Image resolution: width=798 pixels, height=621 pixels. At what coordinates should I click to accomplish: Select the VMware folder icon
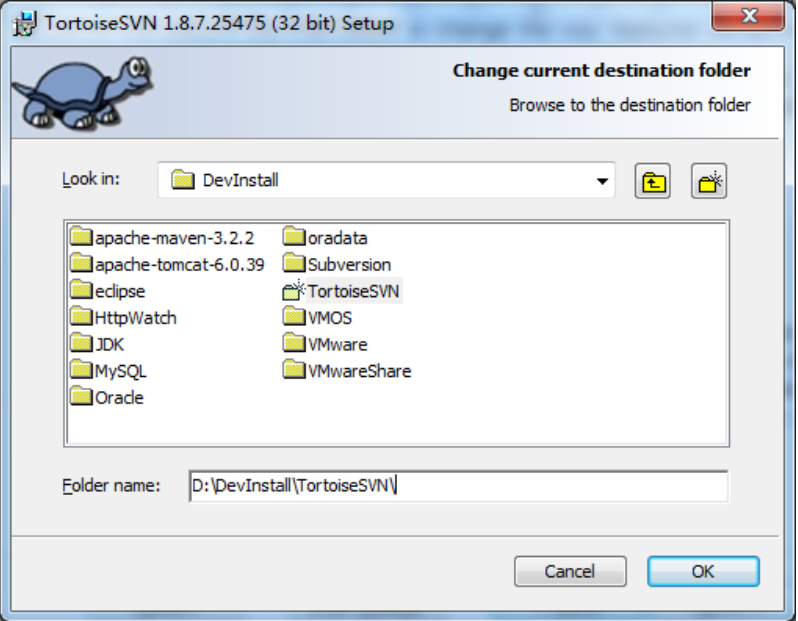coord(294,343)
